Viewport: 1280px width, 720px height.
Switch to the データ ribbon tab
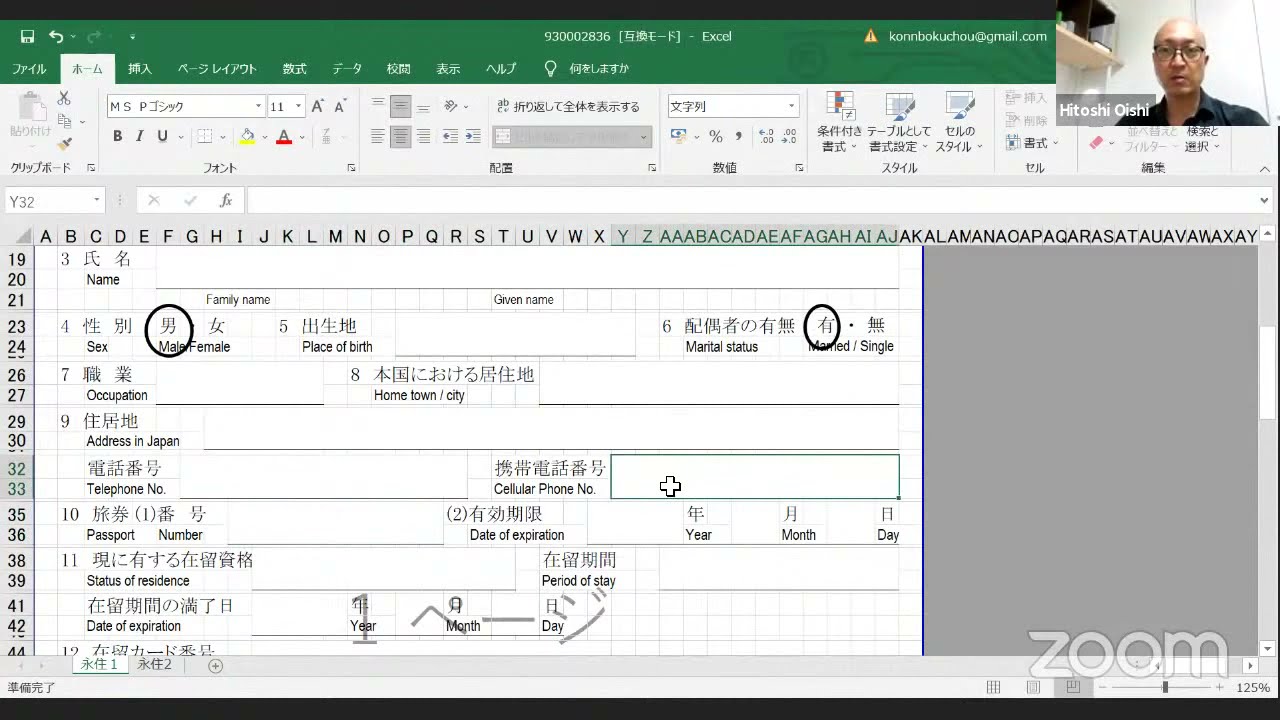[347, 69]
